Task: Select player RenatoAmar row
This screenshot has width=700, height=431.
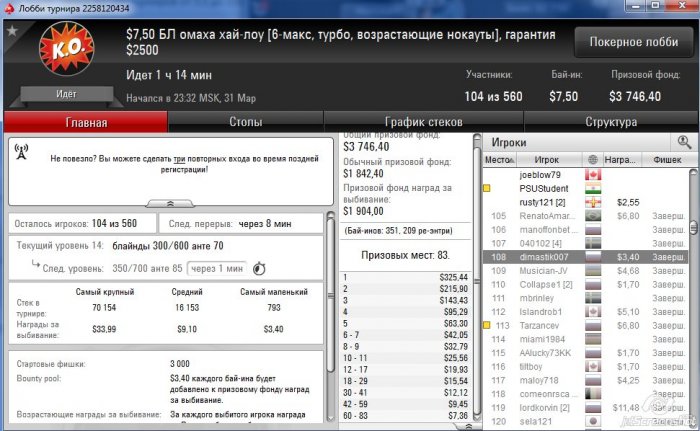Action: [585, 216]
